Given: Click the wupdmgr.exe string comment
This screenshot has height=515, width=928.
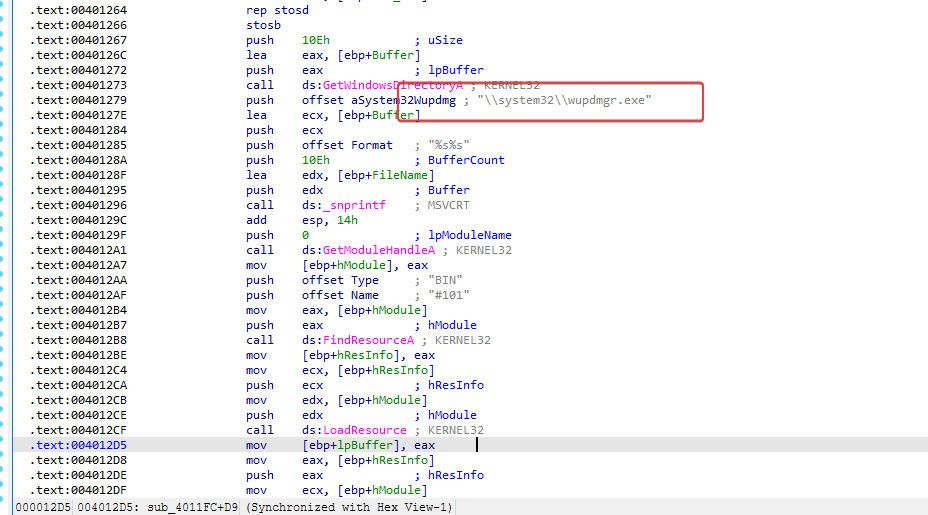Looking at the screenshot, I should (x=564, y=100).
